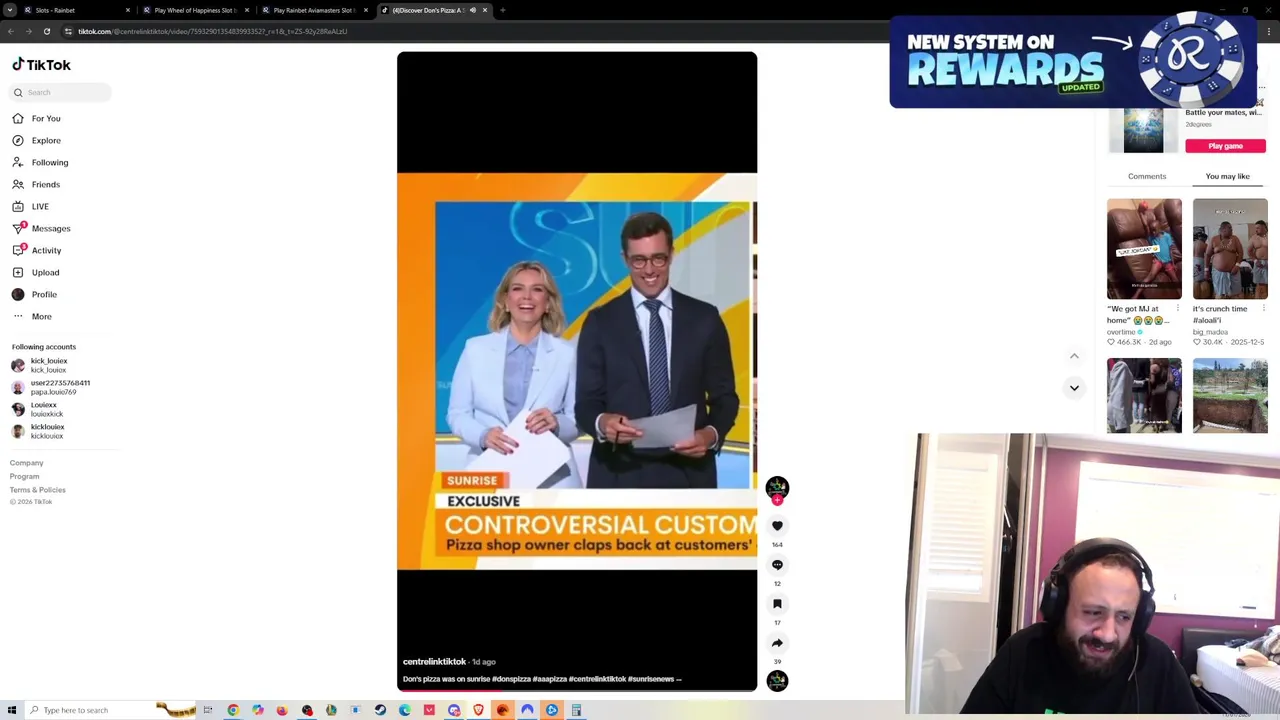Open centrelinktiktok creator name on video
This screenshot has width=1280, height=720.
coord(434,661)
